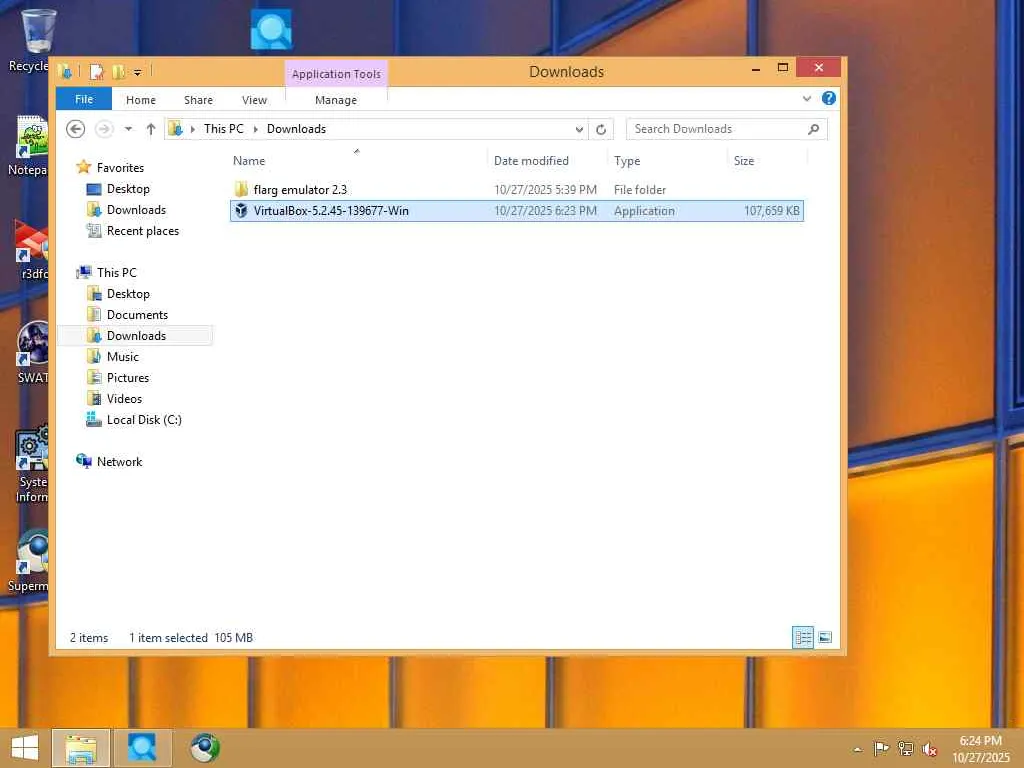Screen dimensions: 1024x768
Task: Click the Forward navigation arrow
Action: [104, 129]
